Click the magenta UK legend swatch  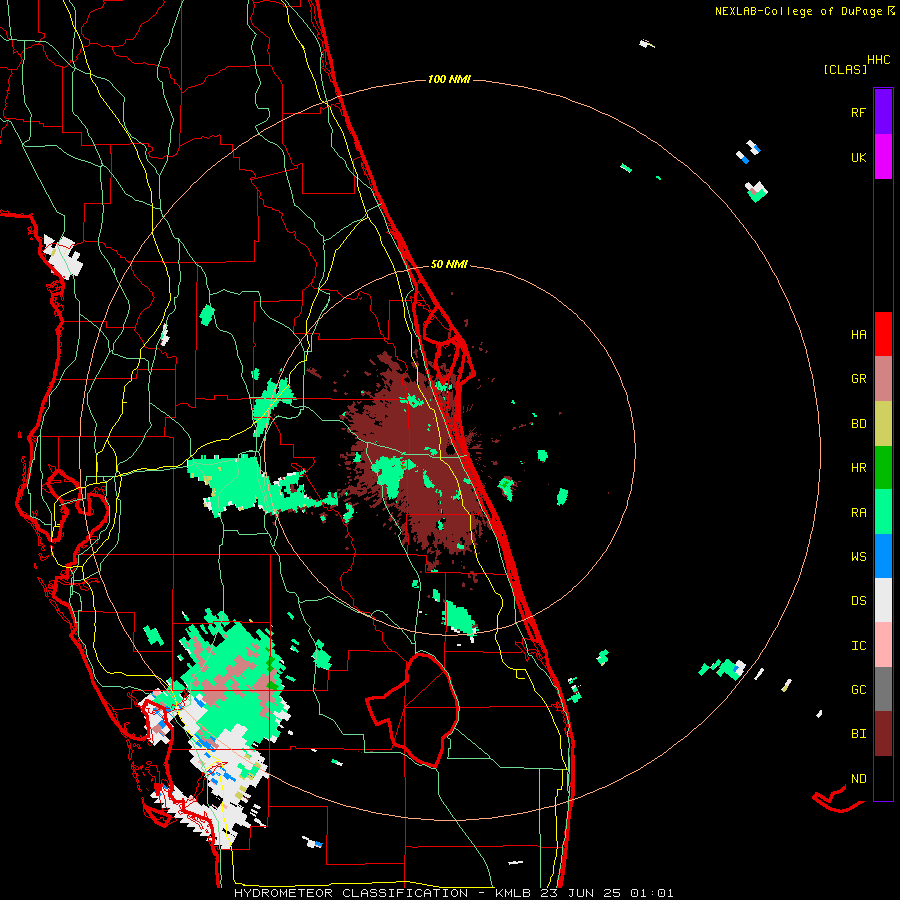[883, 157]
